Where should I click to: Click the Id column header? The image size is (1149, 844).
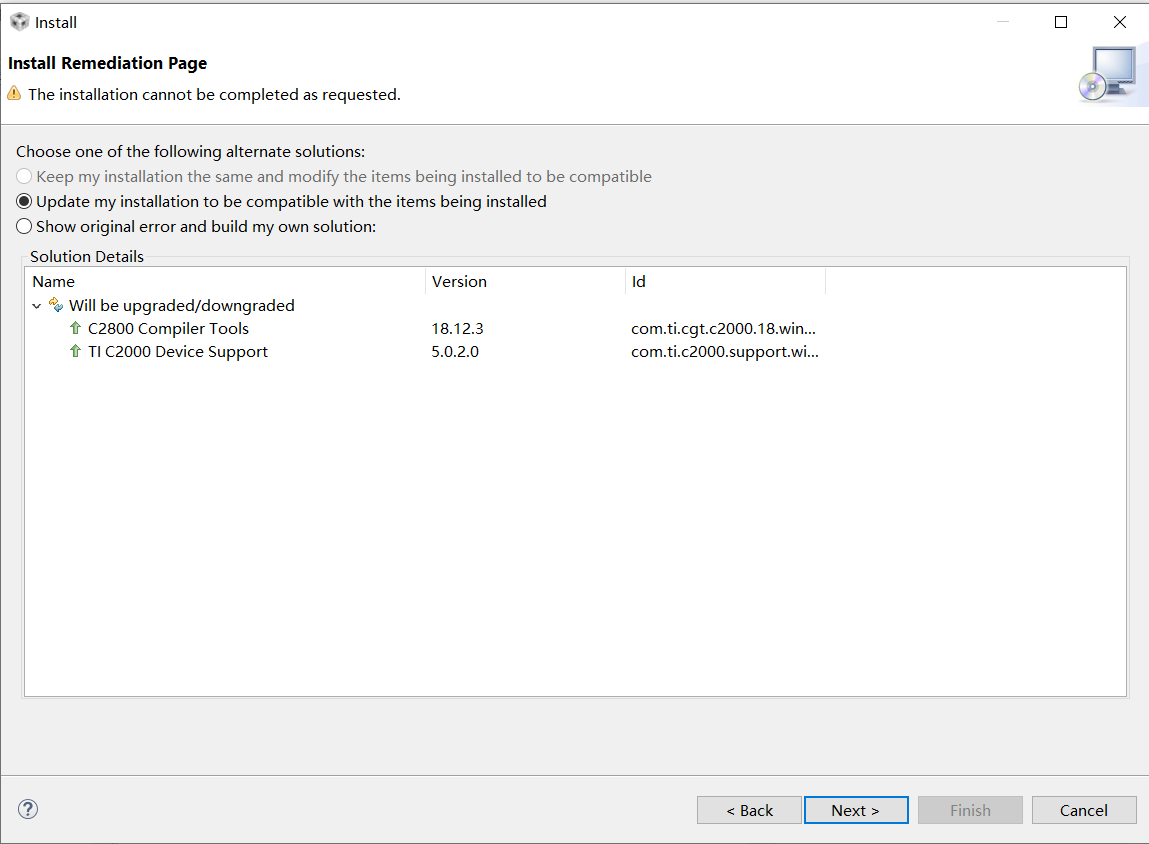[639, 281]
